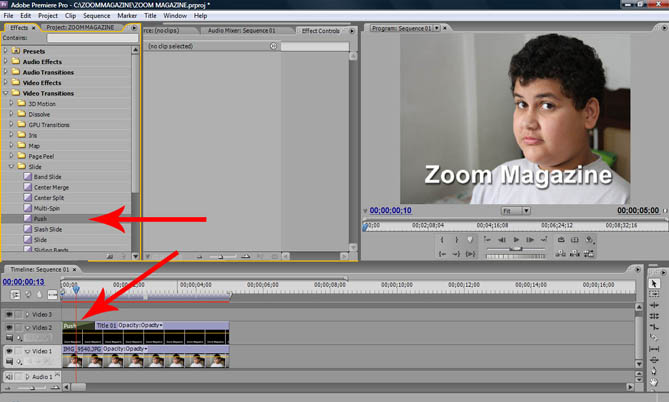Activate the Hand tool

(x=655, y=384)
